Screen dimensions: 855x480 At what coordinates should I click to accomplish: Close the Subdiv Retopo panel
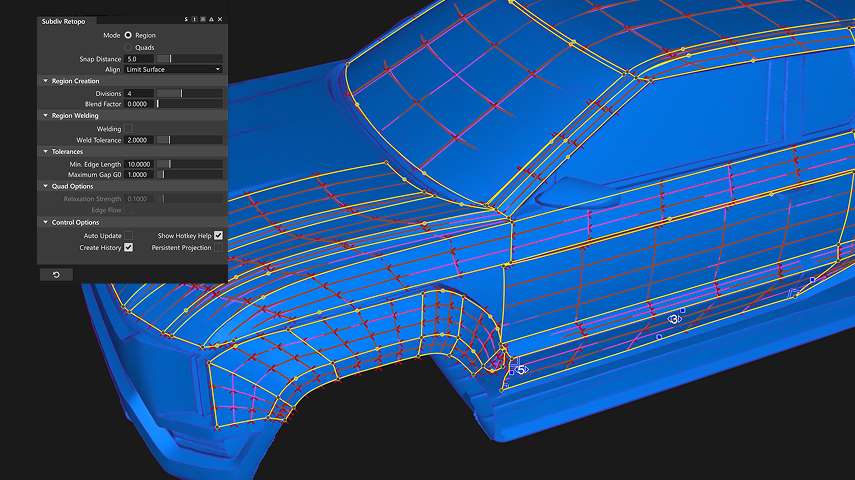[220, 19]
